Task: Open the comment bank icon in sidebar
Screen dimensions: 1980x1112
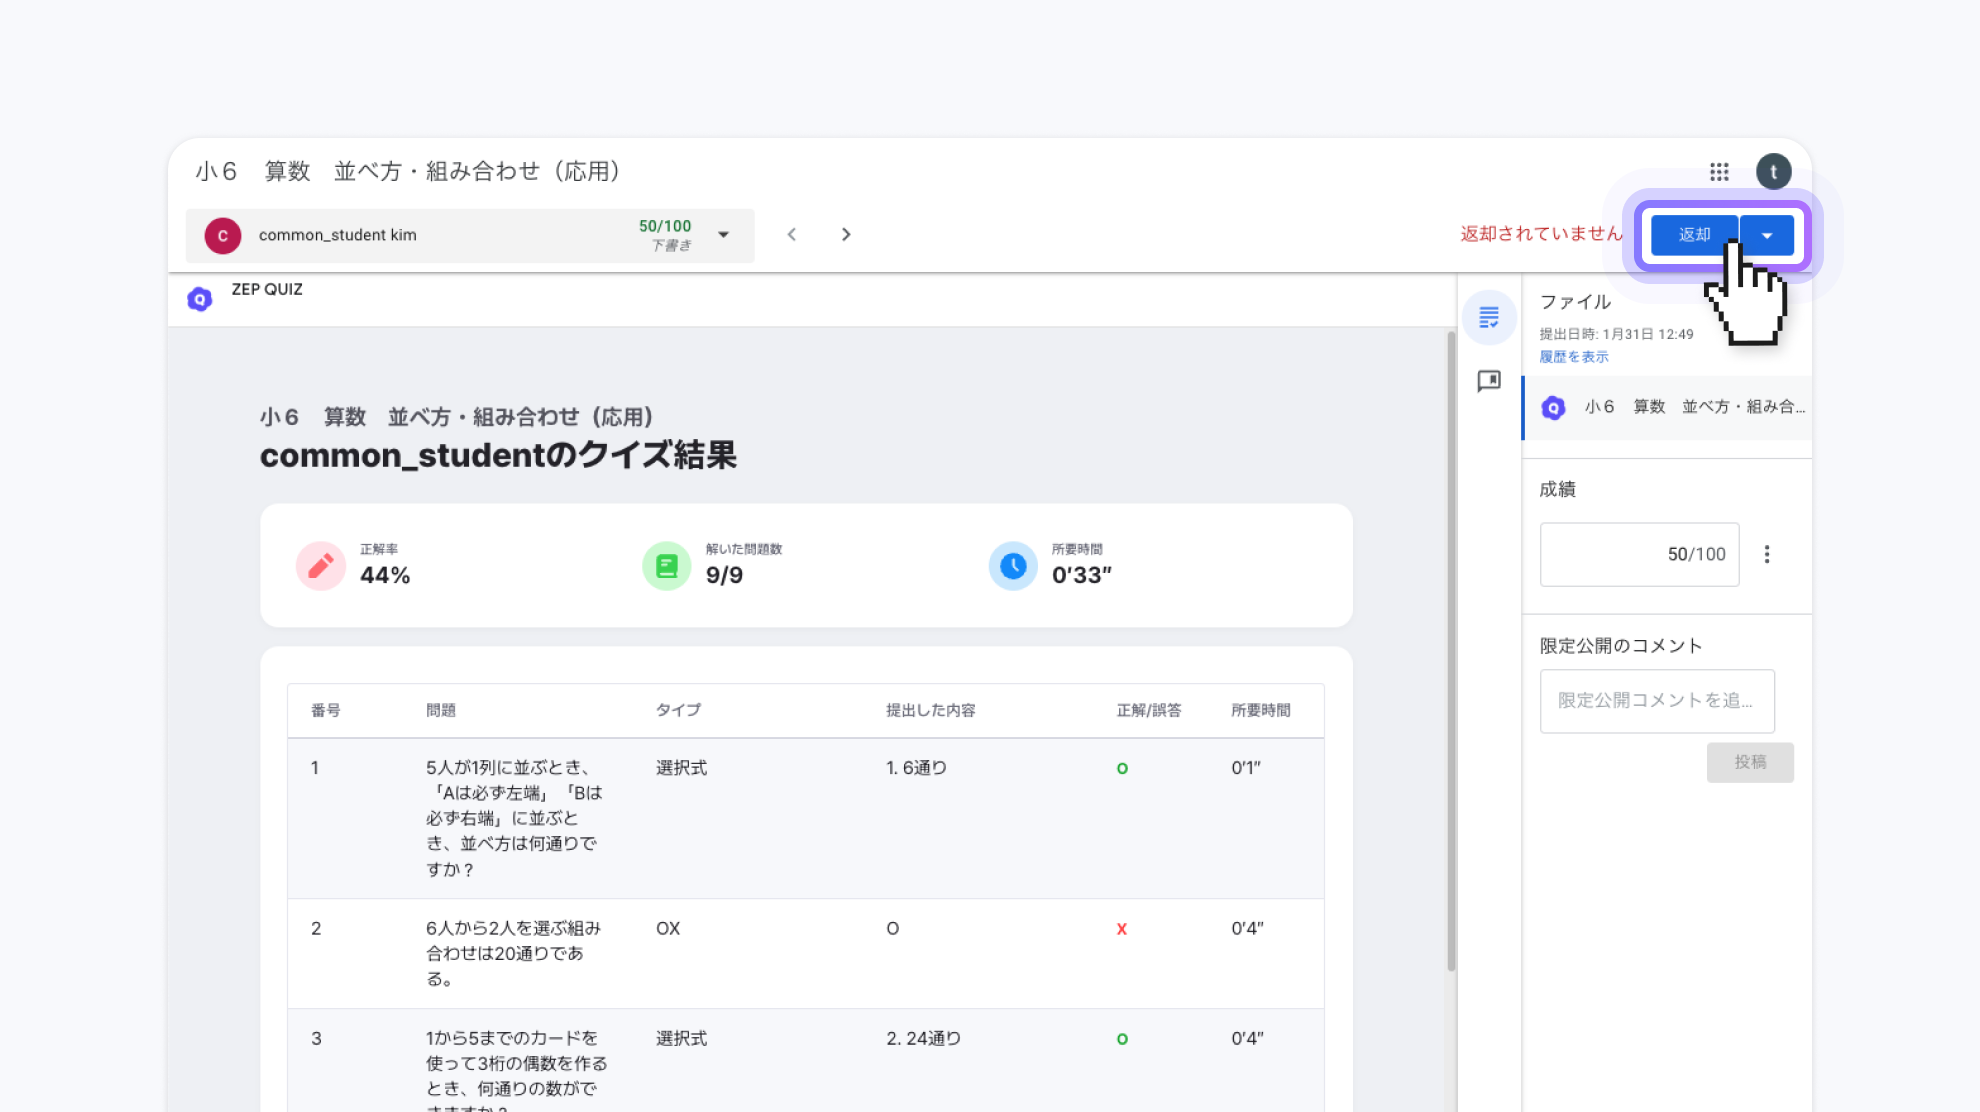Action: tap(1488, 381)
